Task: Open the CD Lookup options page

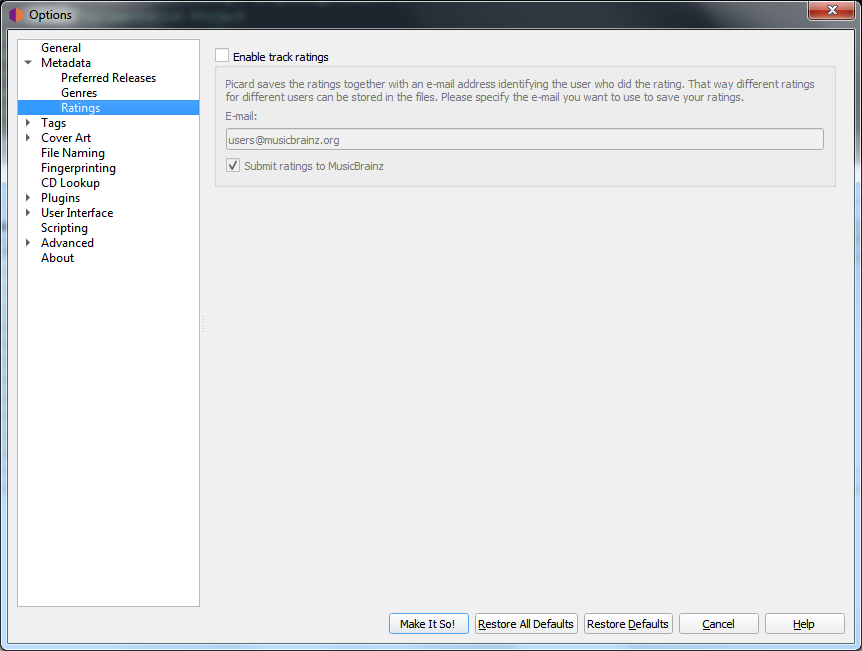Action: tap(70, 183)
